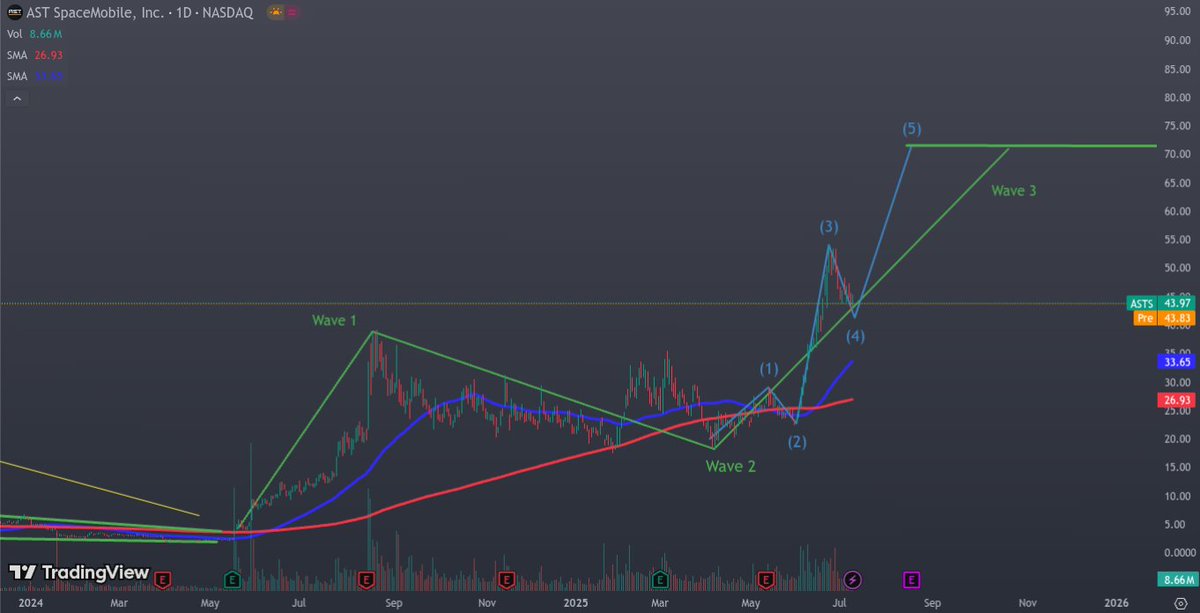
Task: Select the blue (2) wave label
Action: (796, 441)
